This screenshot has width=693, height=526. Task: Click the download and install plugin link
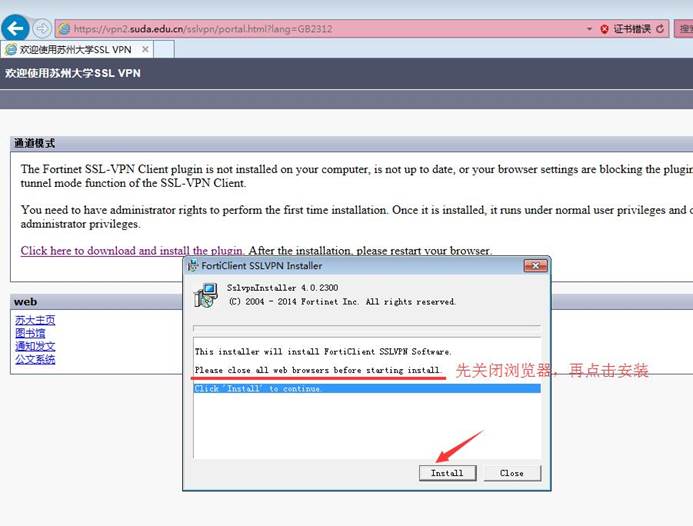[x=132, y=251]
